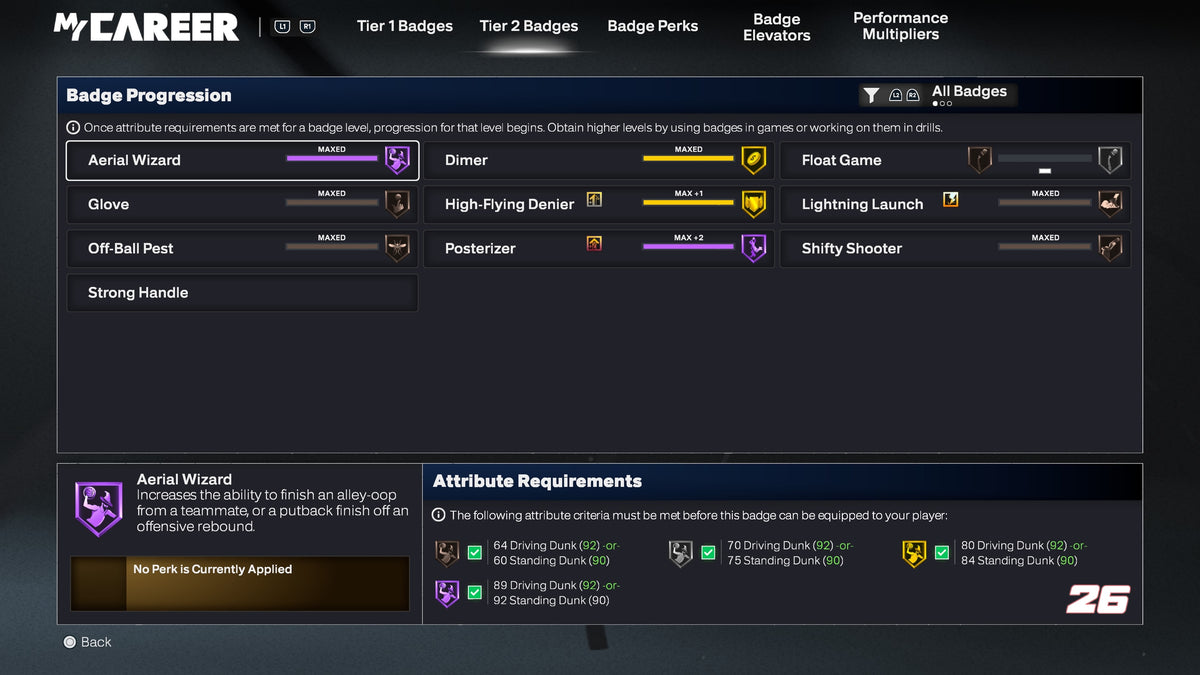This screenshot has height=675, width=1200.
Task: Click the Dimer gold badge icon
Action: [753, 160]
